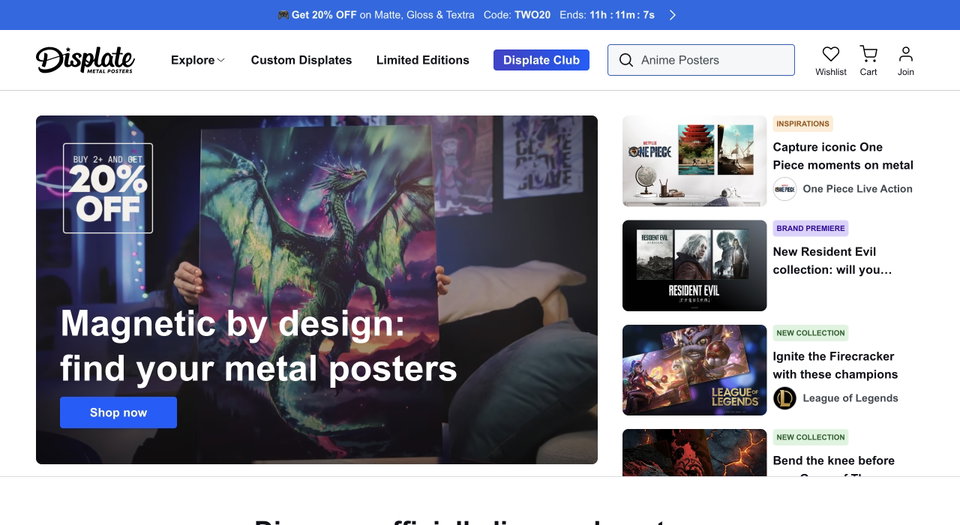Image resolution: width=960 pixels, height=525 pixels.
Task: Click the TWO20 promo code text
Action: click(532, 15)
